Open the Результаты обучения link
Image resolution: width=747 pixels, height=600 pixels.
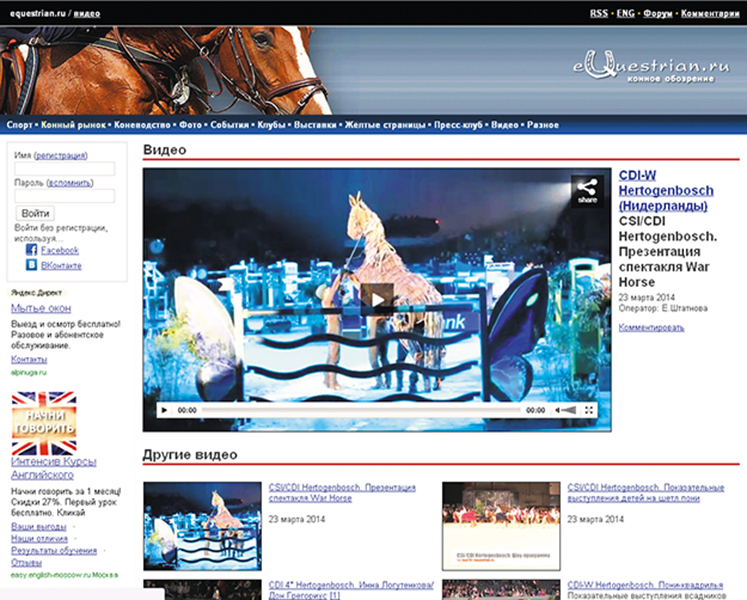[54, 550]
